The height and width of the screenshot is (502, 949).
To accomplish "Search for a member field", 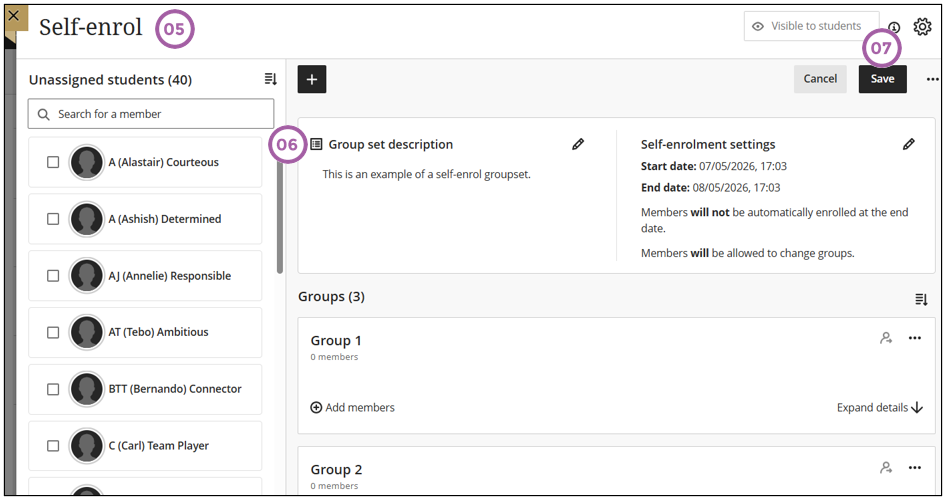I will 151,114.
